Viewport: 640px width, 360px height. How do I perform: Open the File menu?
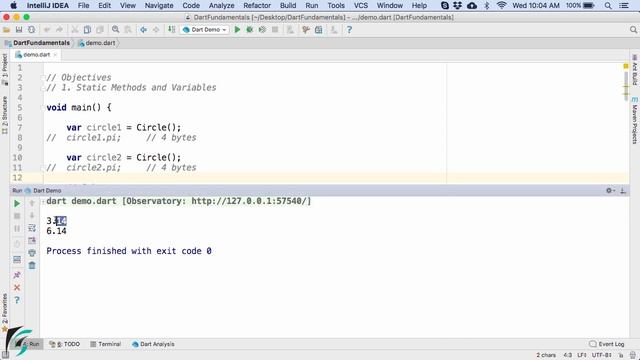[x=83, y=5]
